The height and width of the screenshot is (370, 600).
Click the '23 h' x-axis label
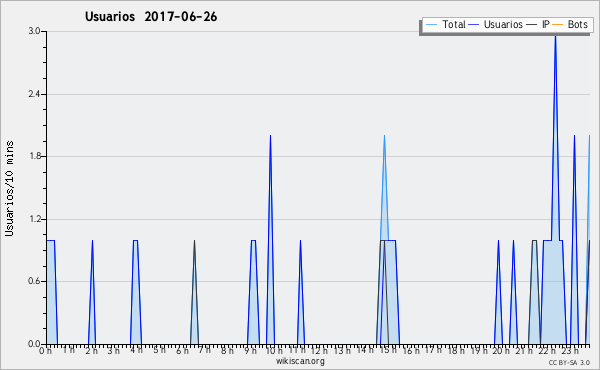(x=569, y=350)
